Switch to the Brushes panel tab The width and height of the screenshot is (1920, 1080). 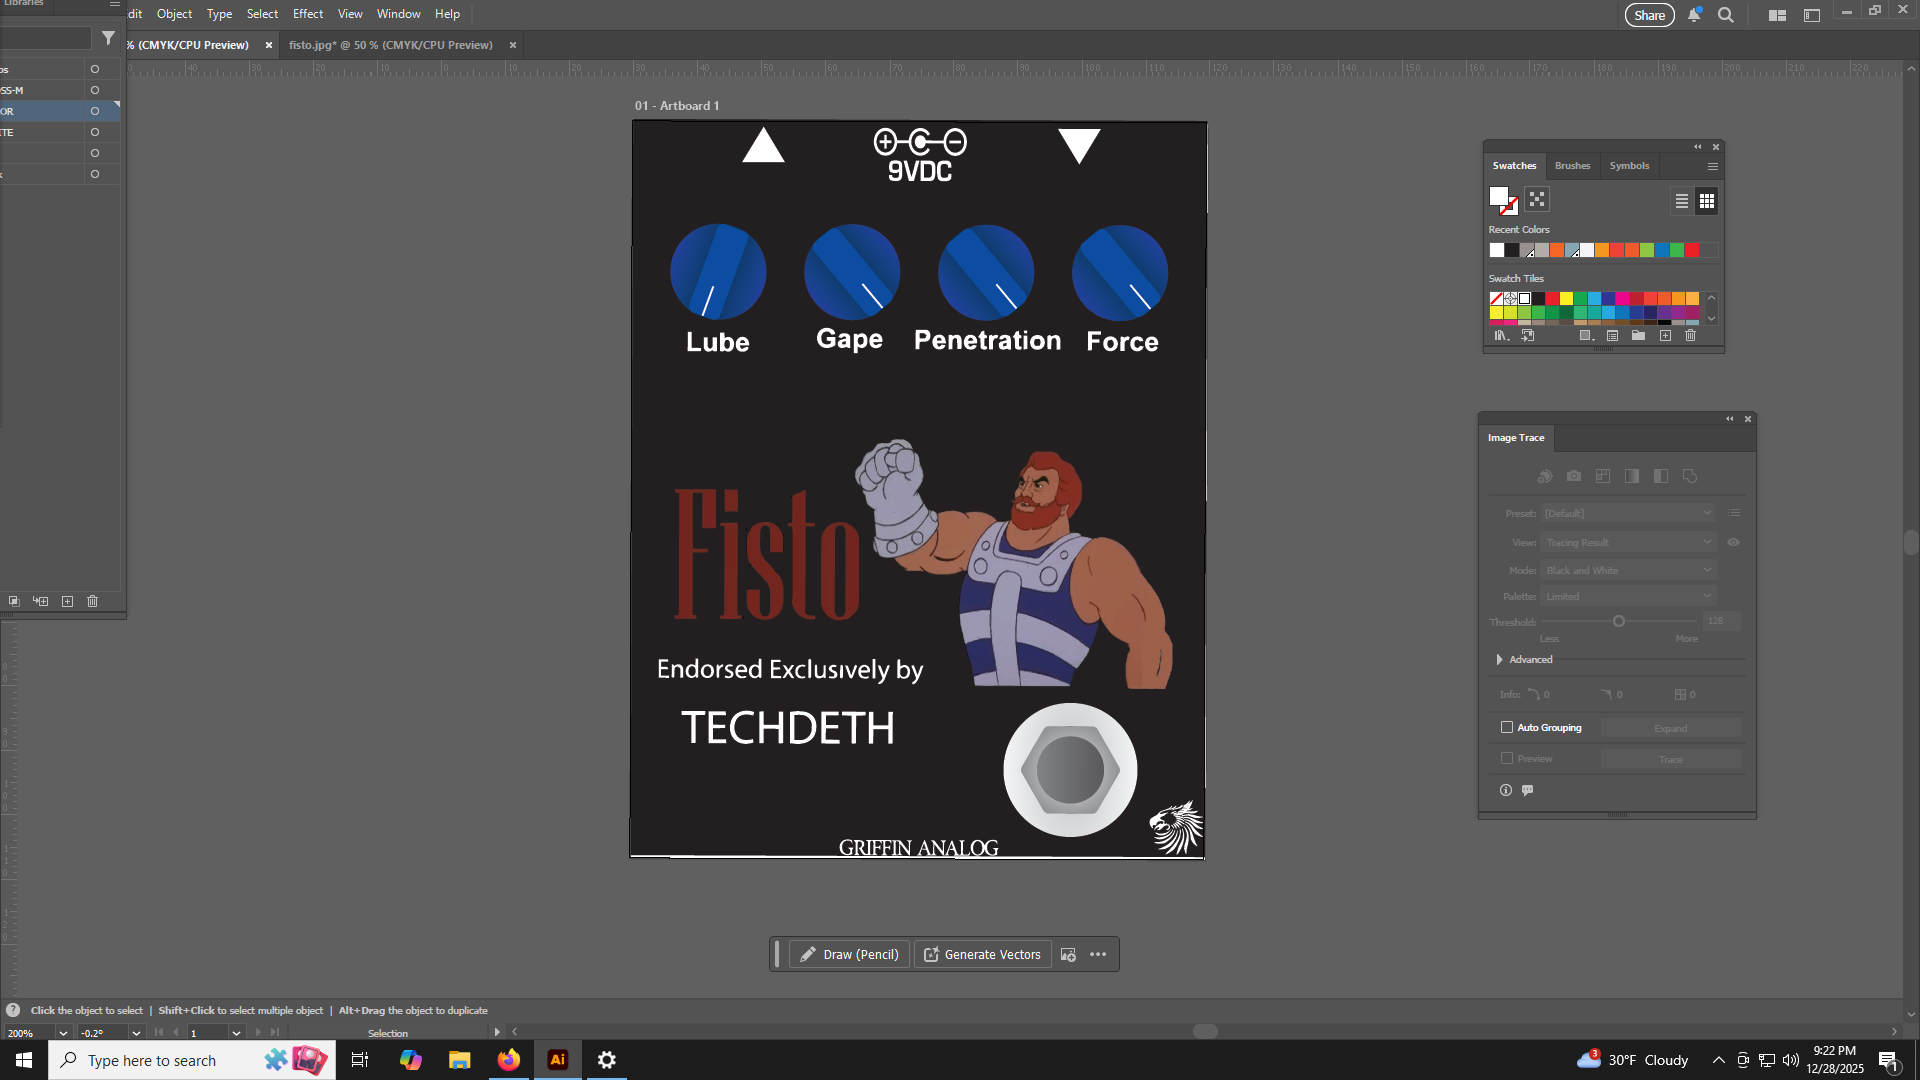pos(1572,166)
